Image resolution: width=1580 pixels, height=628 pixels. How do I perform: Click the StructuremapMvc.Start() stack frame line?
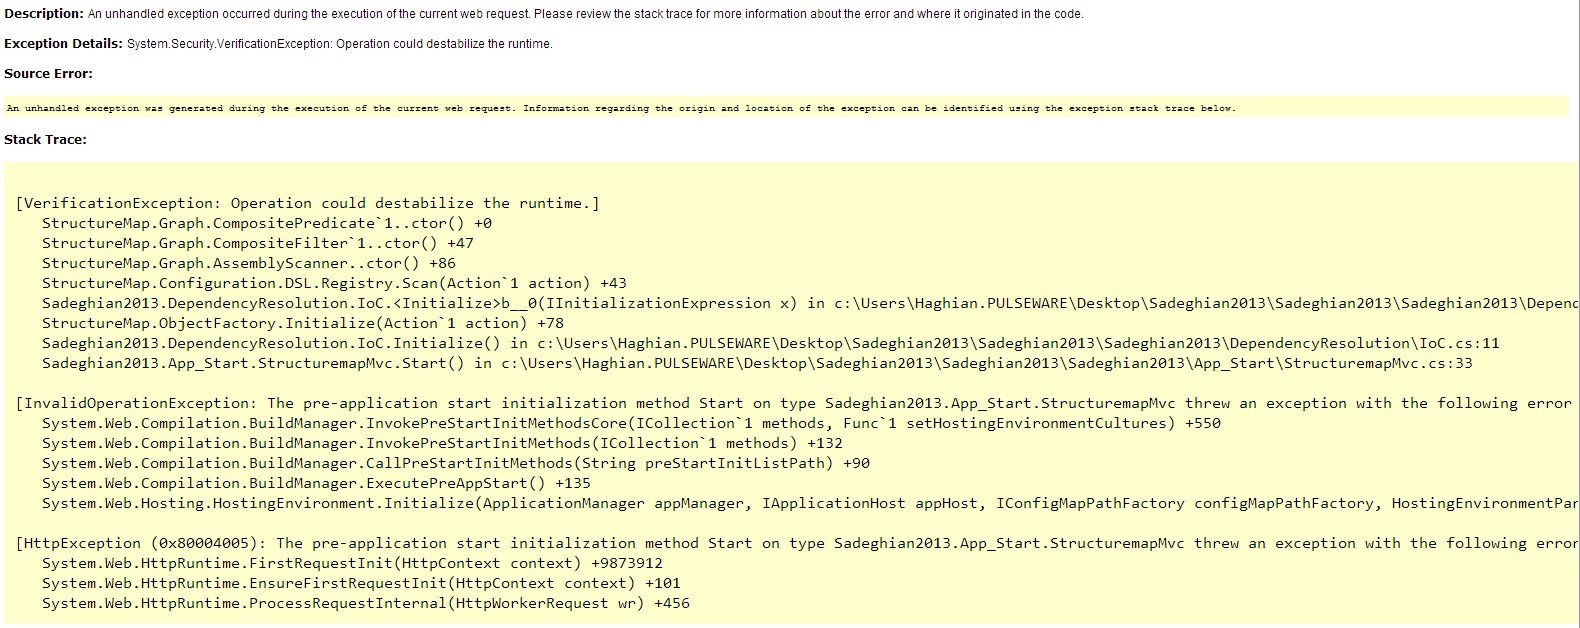click(756, 363)
